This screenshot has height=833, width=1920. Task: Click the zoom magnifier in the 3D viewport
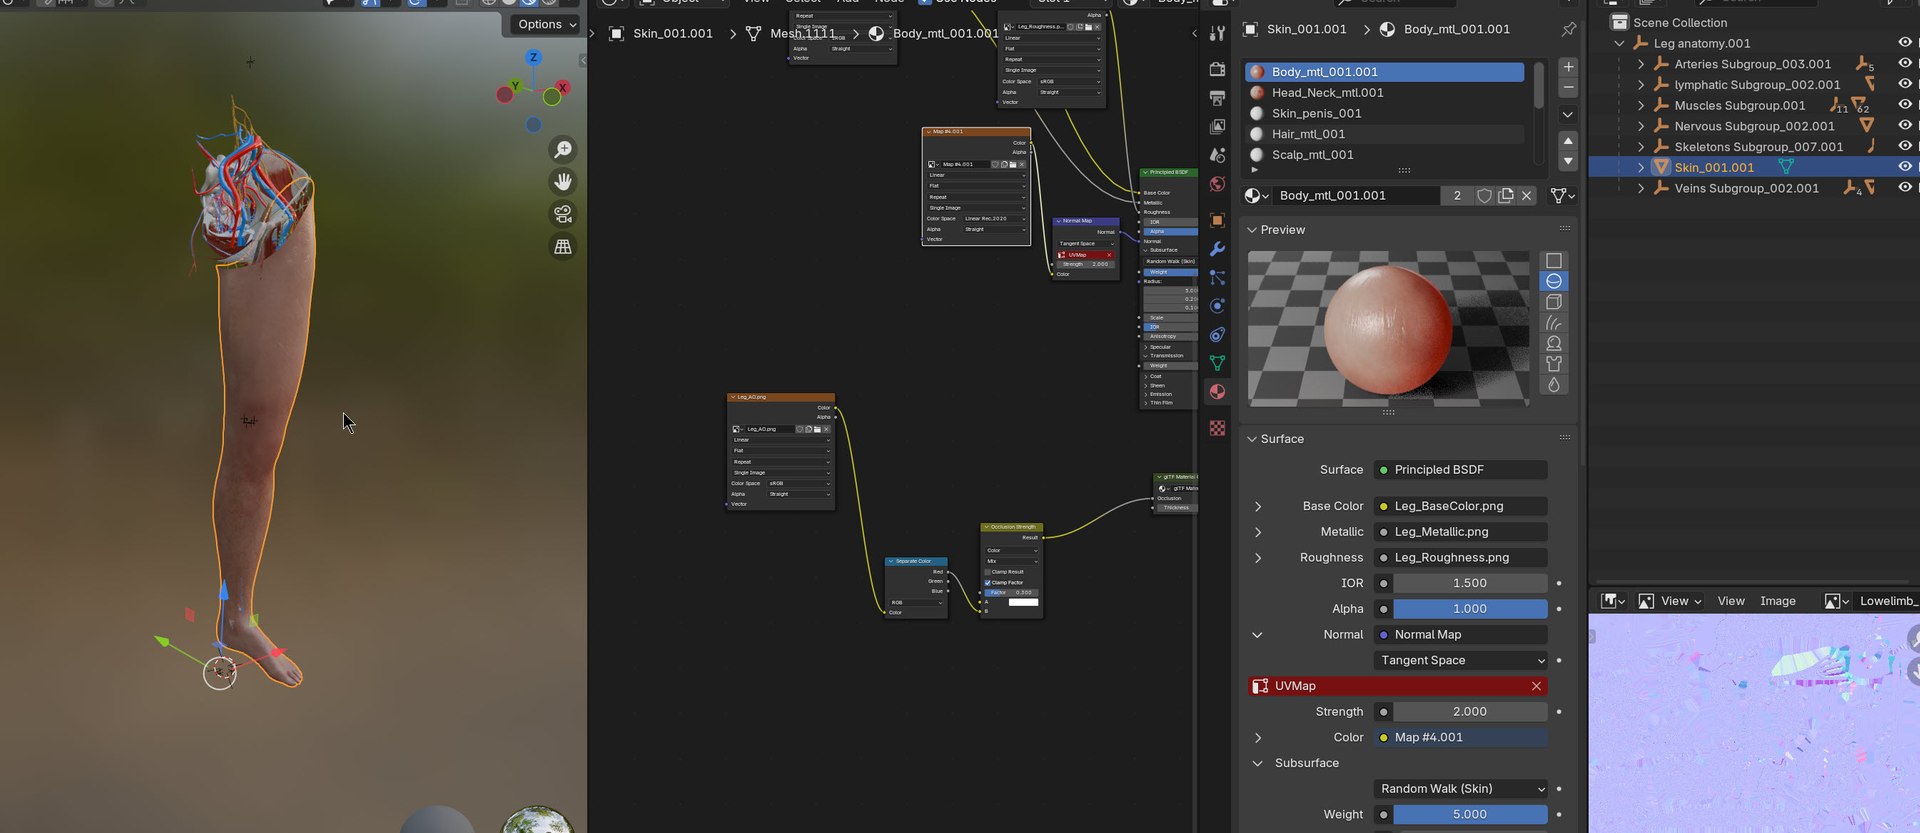563,149
